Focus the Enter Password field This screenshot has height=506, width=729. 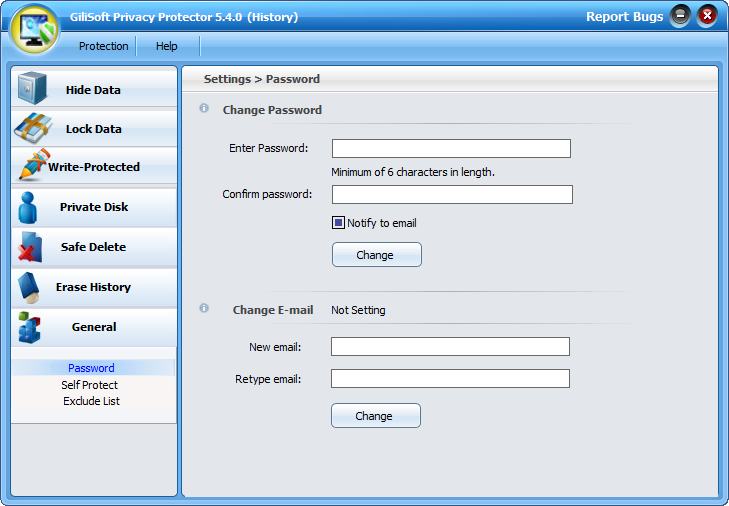click(x=451, y=148)
